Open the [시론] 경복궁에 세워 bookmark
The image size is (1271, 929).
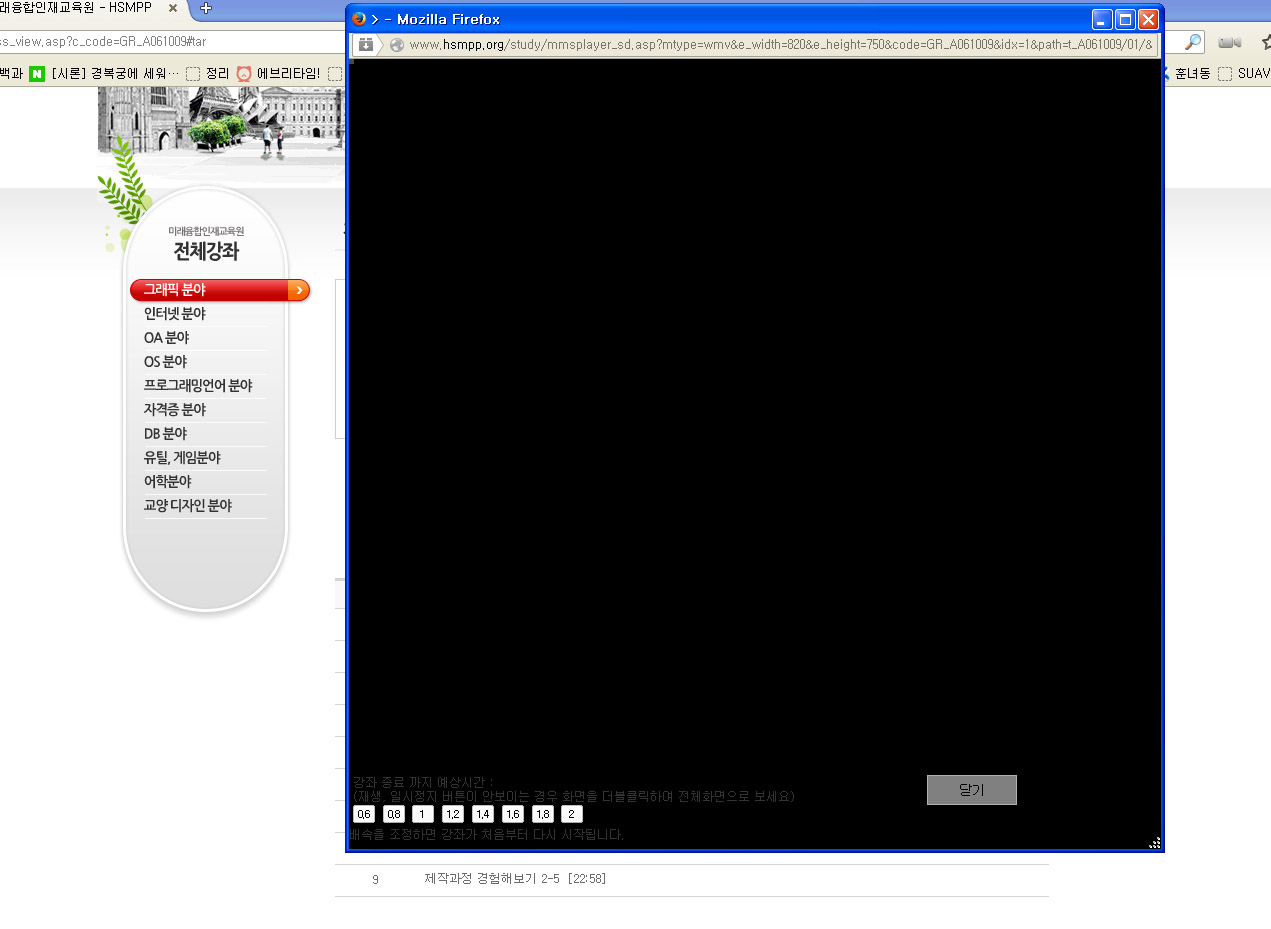[x=116, y=73]
